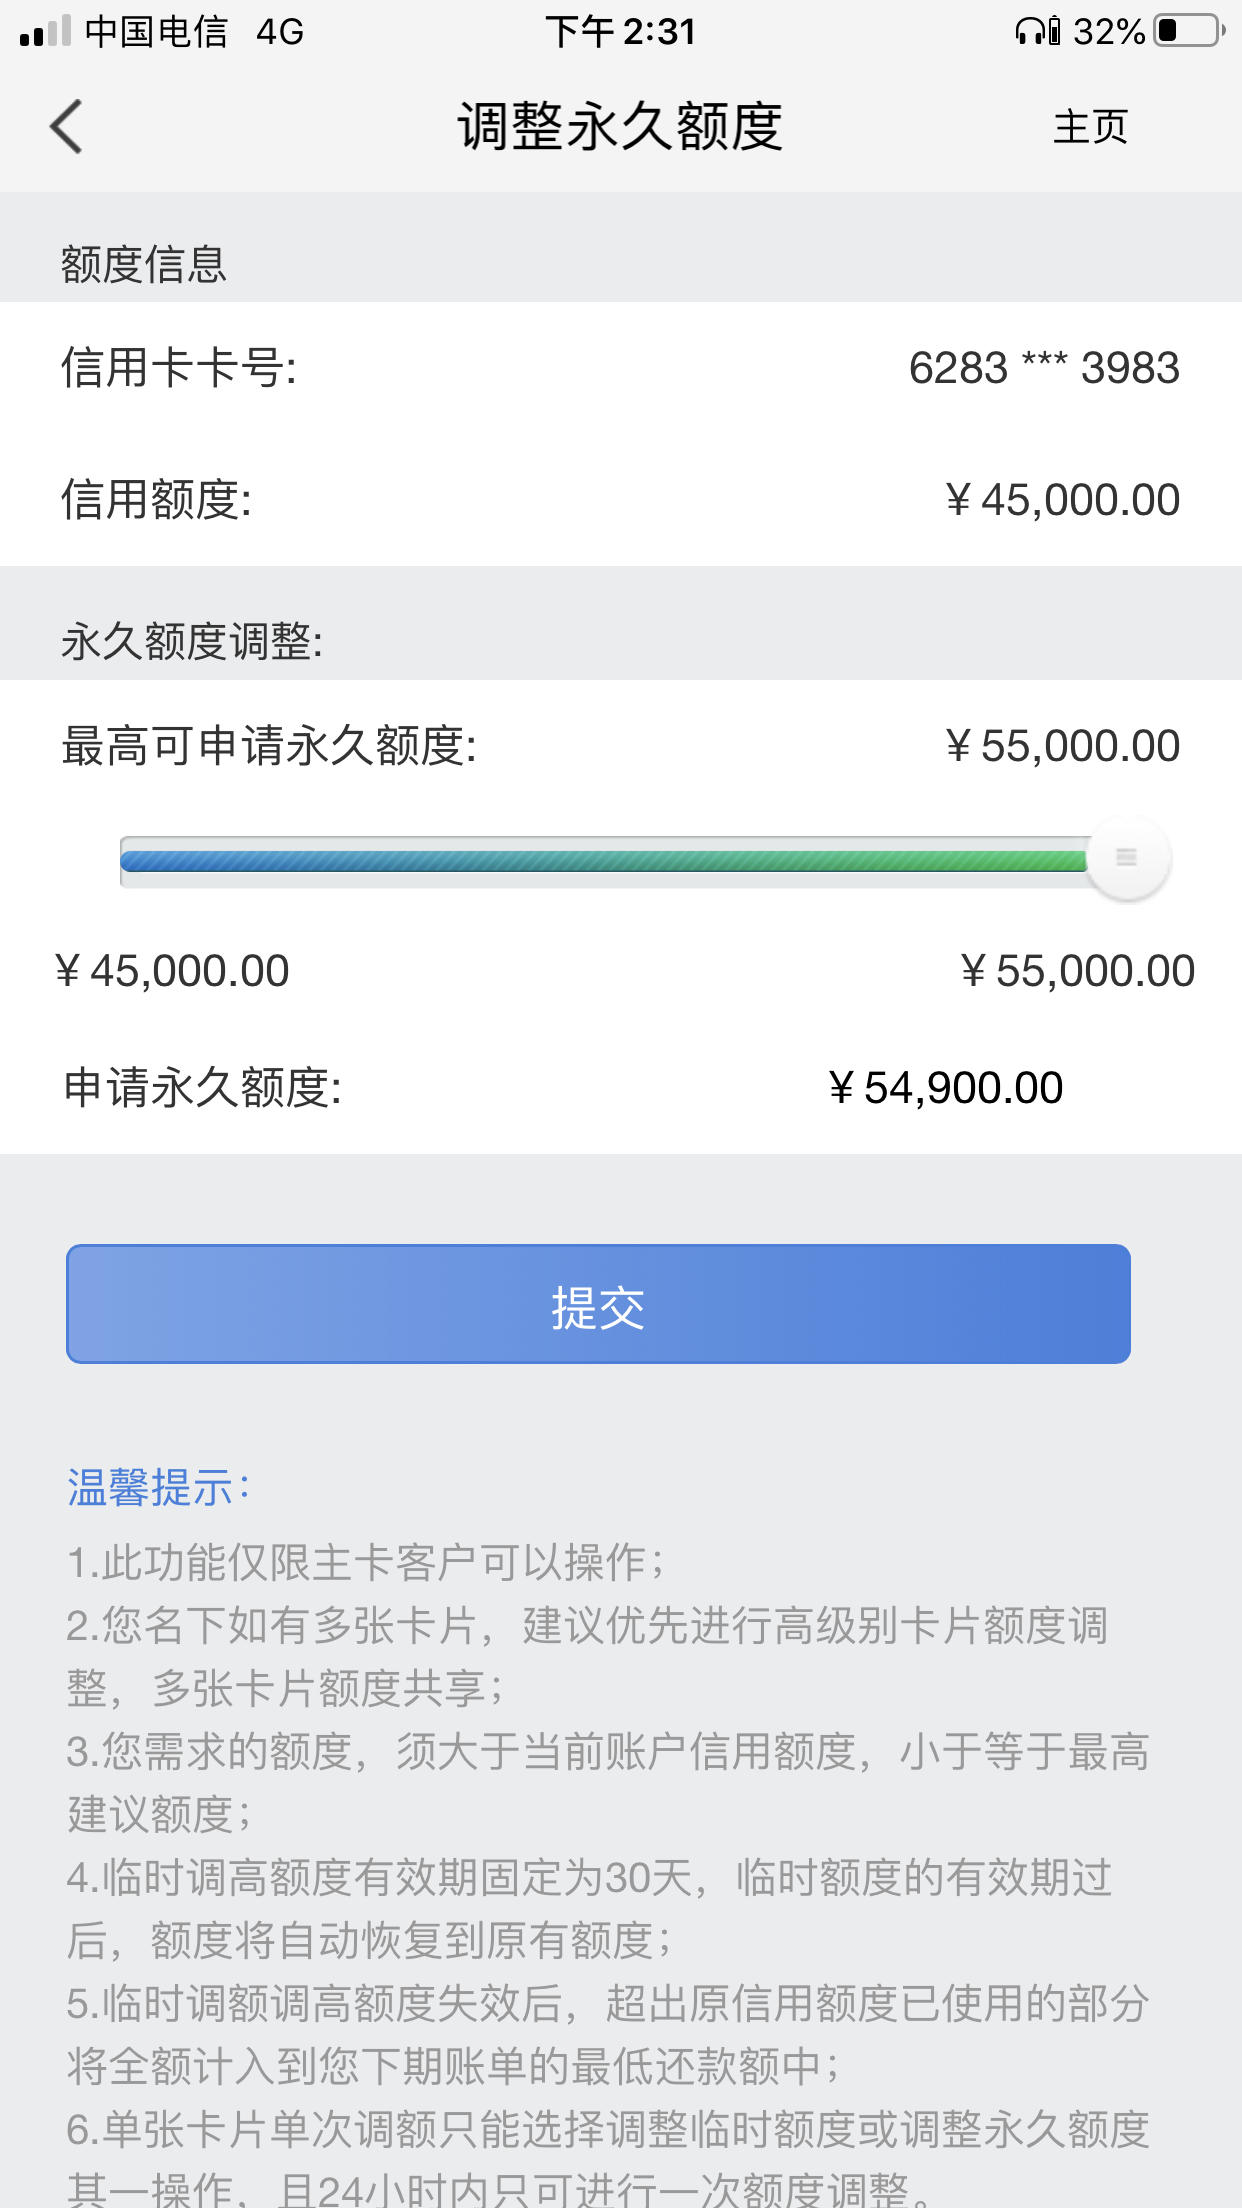Tap the credit card number 6283 *** 3983
The image size is (1242, 2208).
(x=1044, y=368)
